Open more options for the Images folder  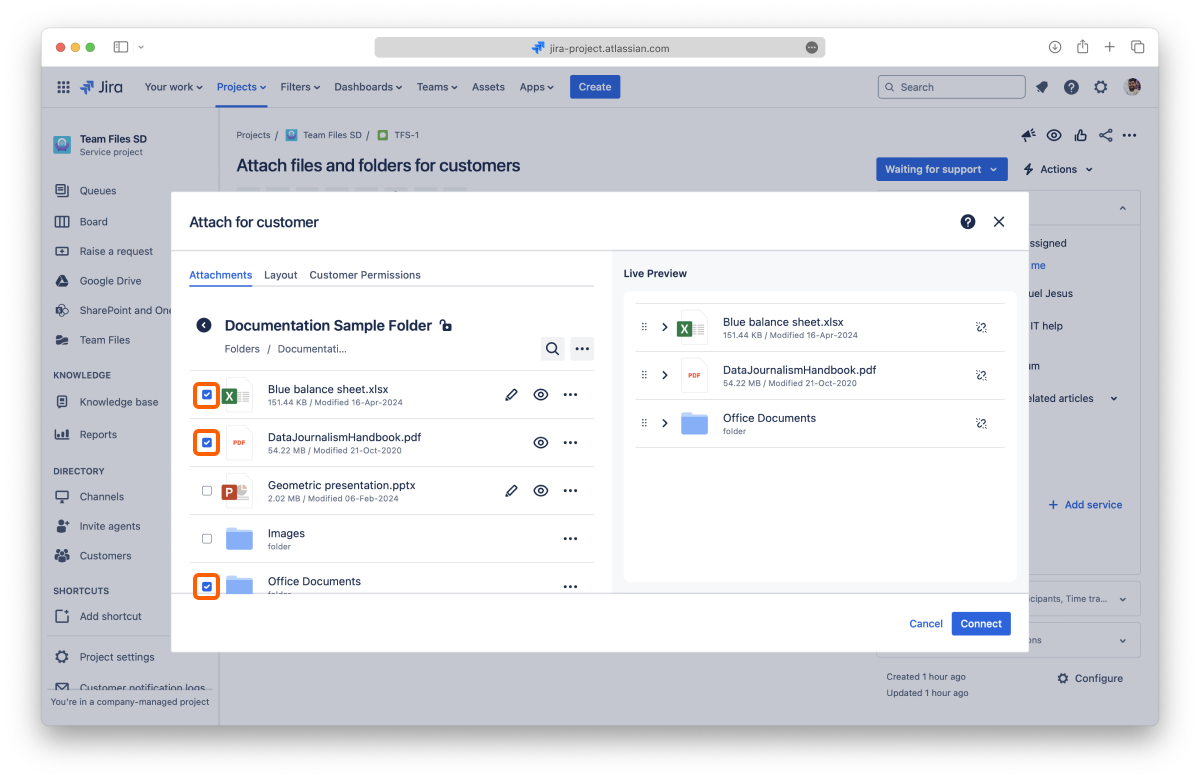570,539
